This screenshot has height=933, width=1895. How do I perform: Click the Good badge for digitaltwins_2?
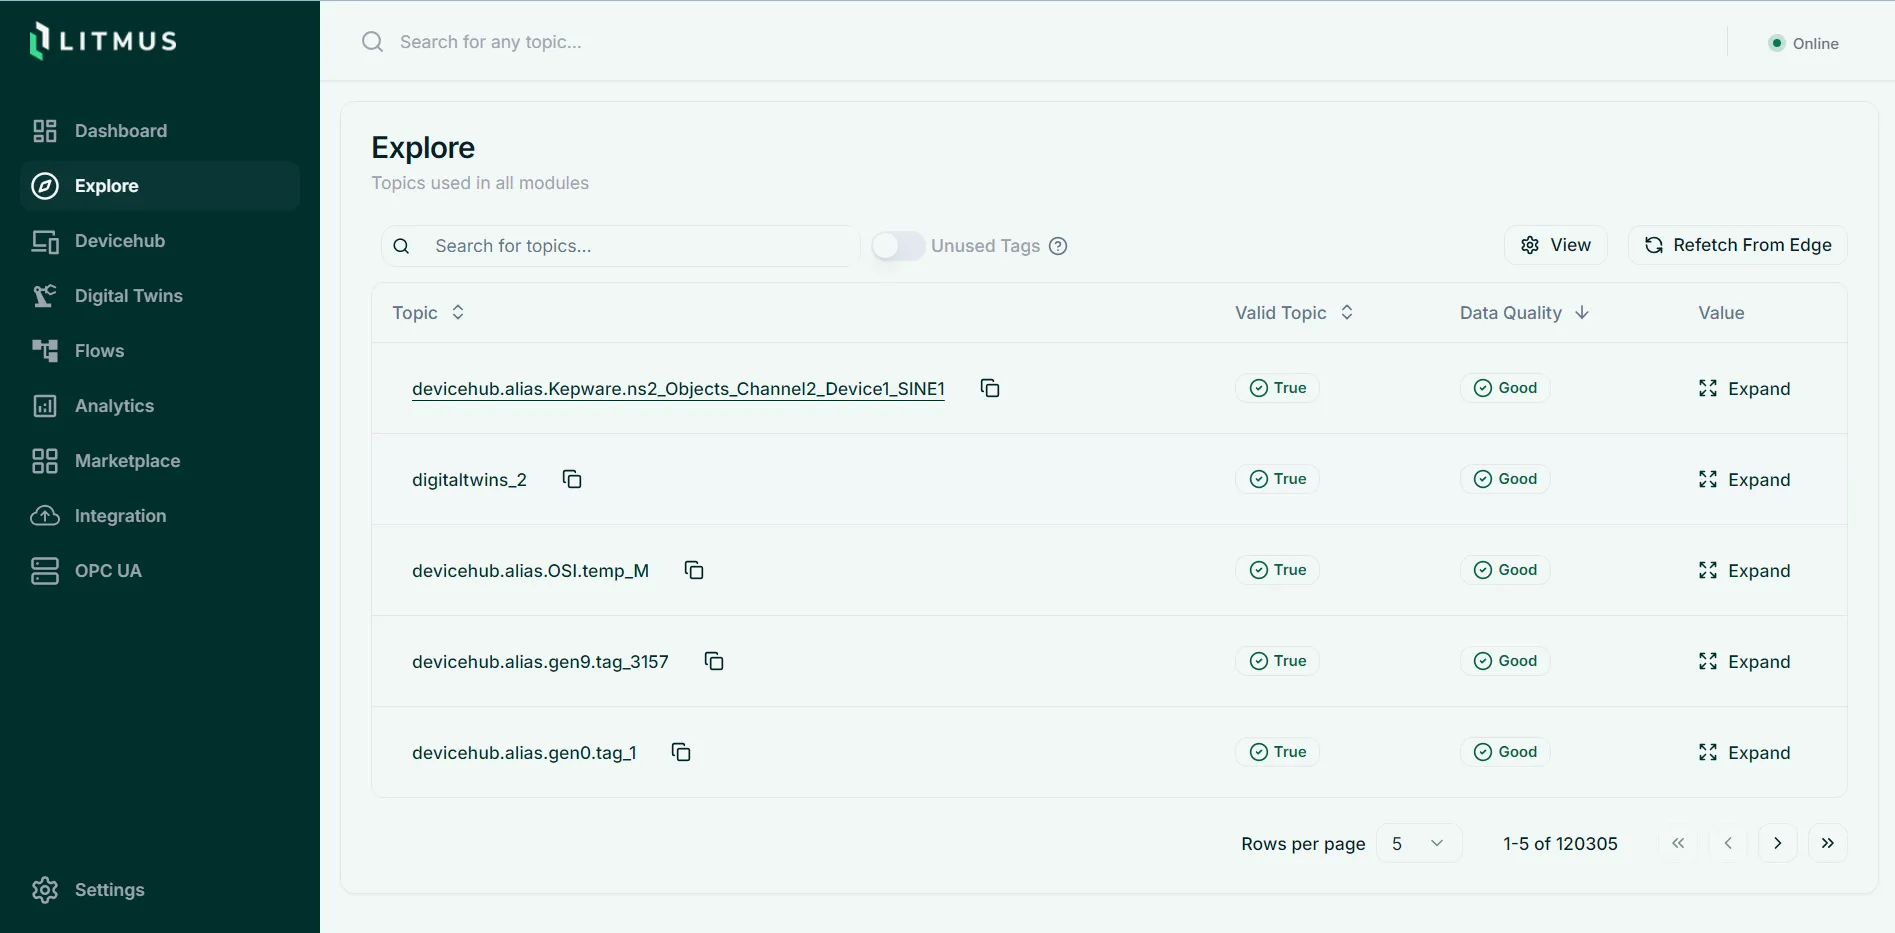(1505, 479)
